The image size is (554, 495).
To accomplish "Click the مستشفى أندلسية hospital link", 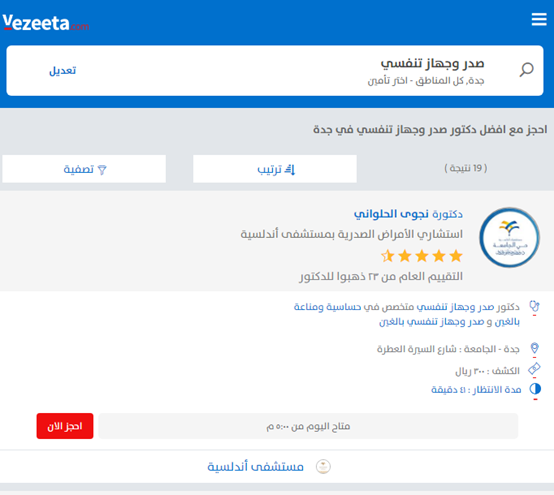I will click(255, 467).
